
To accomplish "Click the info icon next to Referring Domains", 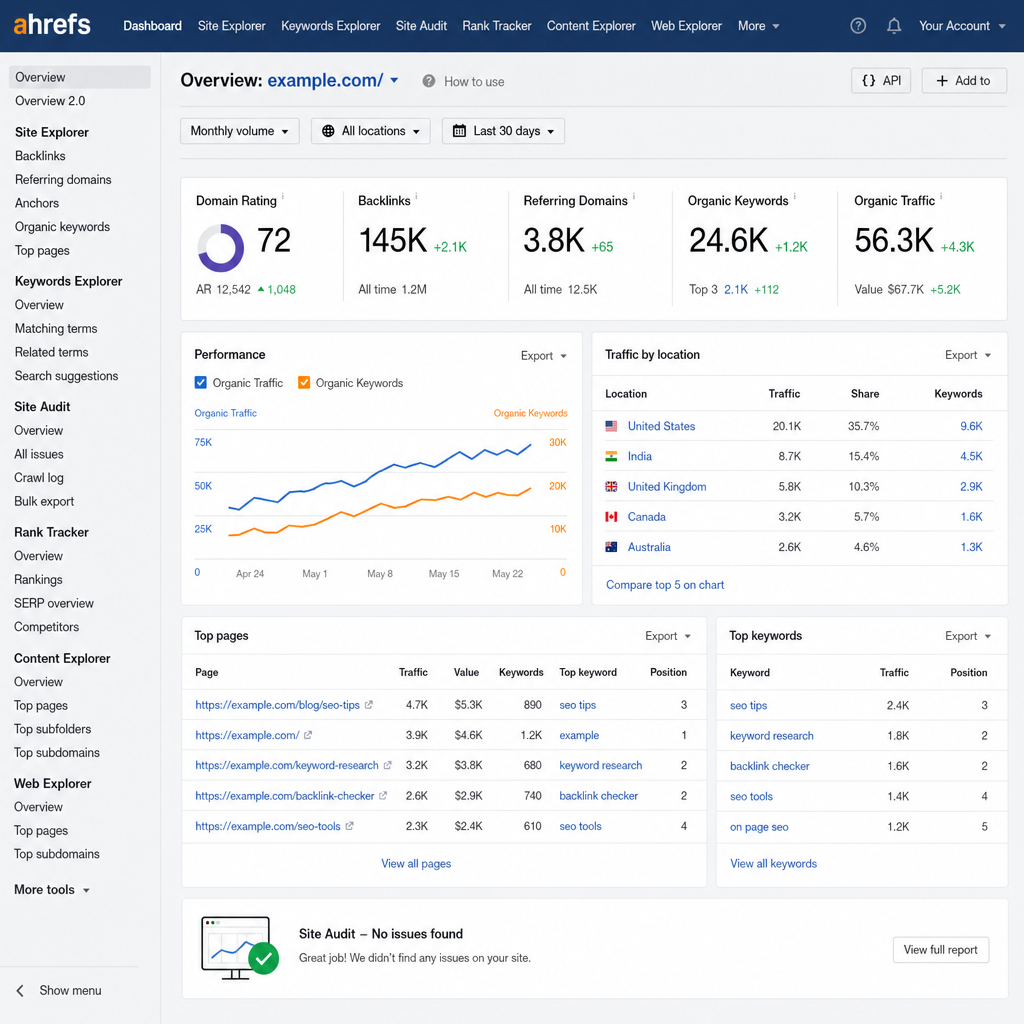I will tap(634, 195).
